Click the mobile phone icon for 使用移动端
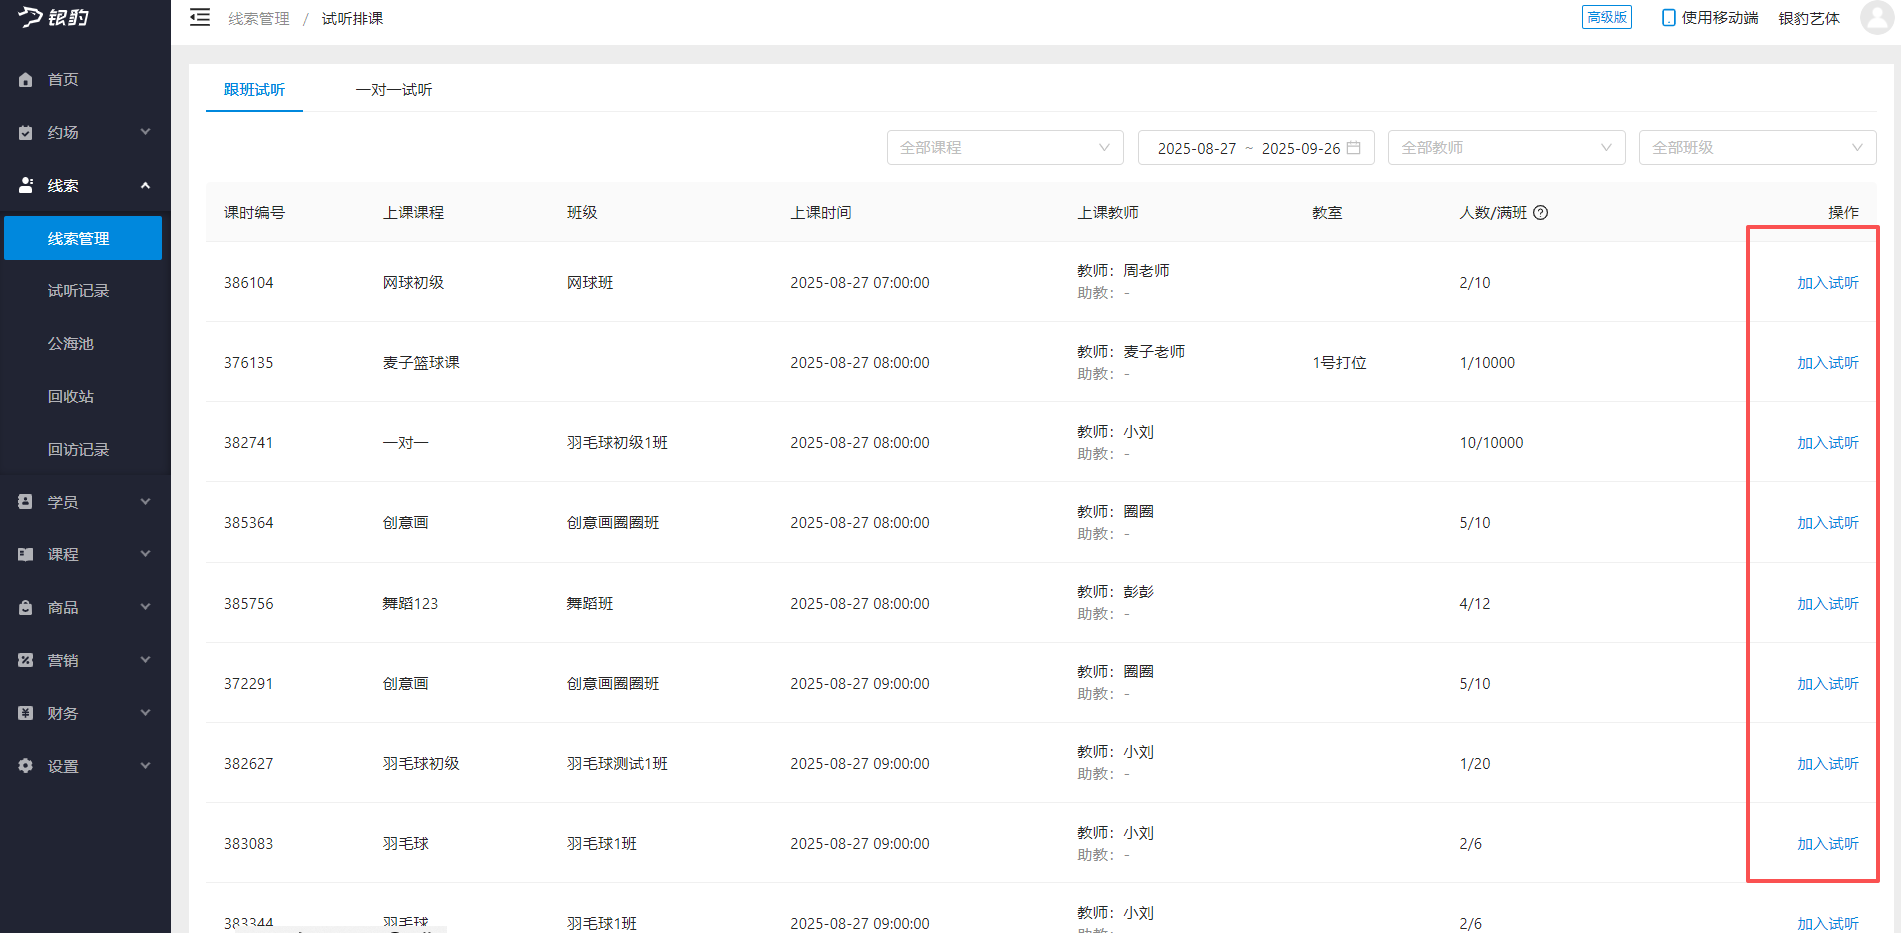Image resolution: width=1901 pixels, height=933 pixels. point(1668,18)
